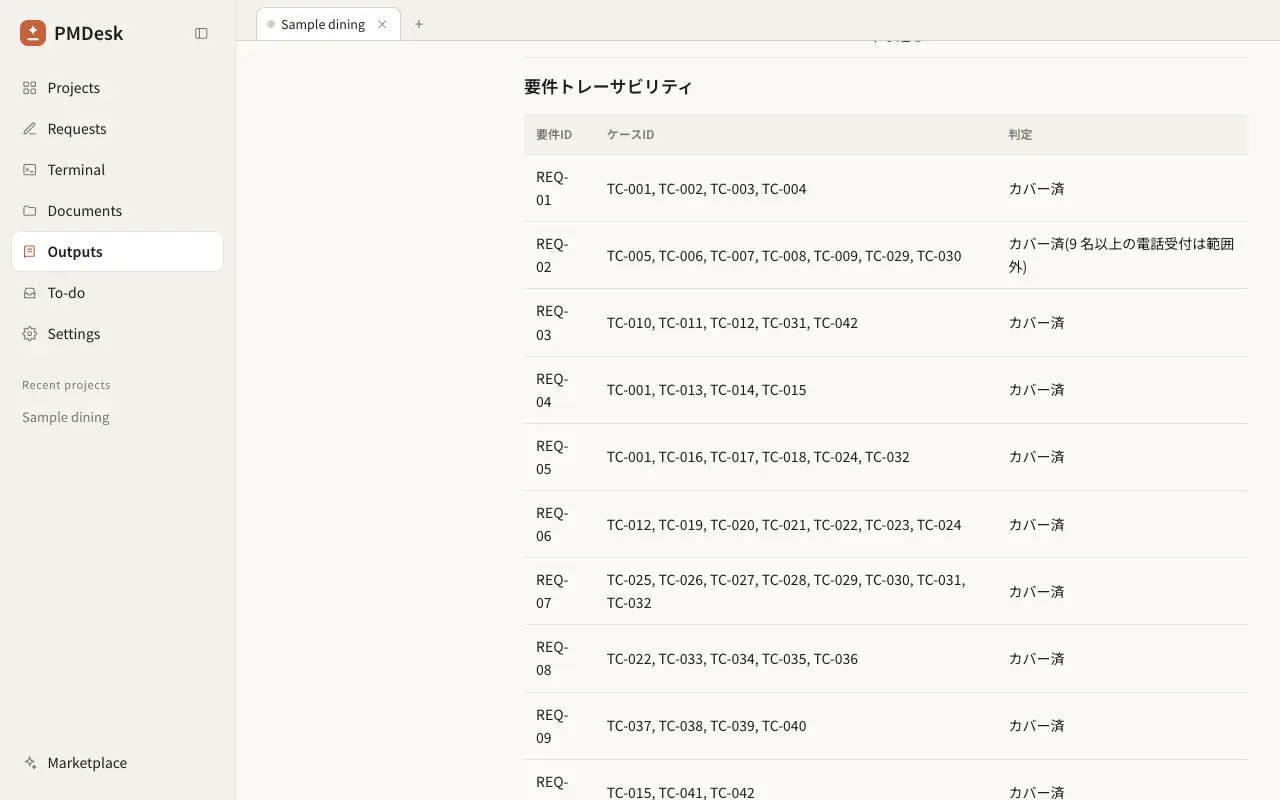Click the 要件トレーサビリティ heading

(608, 87)
